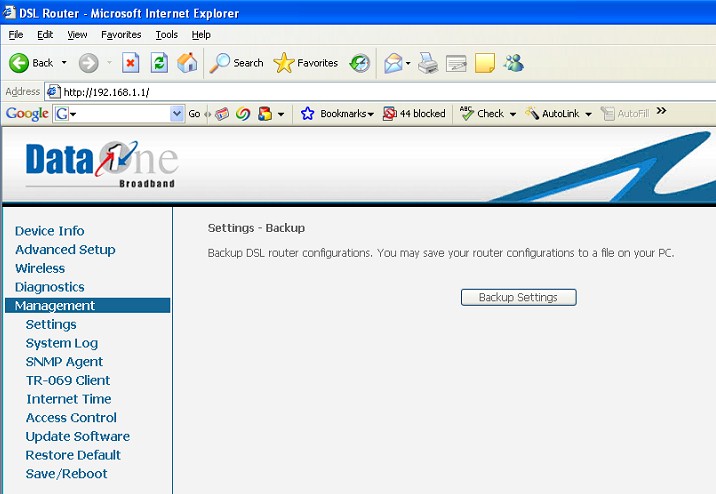Open SNMP Agent link

pyautogui.click(x=64, y=362)
